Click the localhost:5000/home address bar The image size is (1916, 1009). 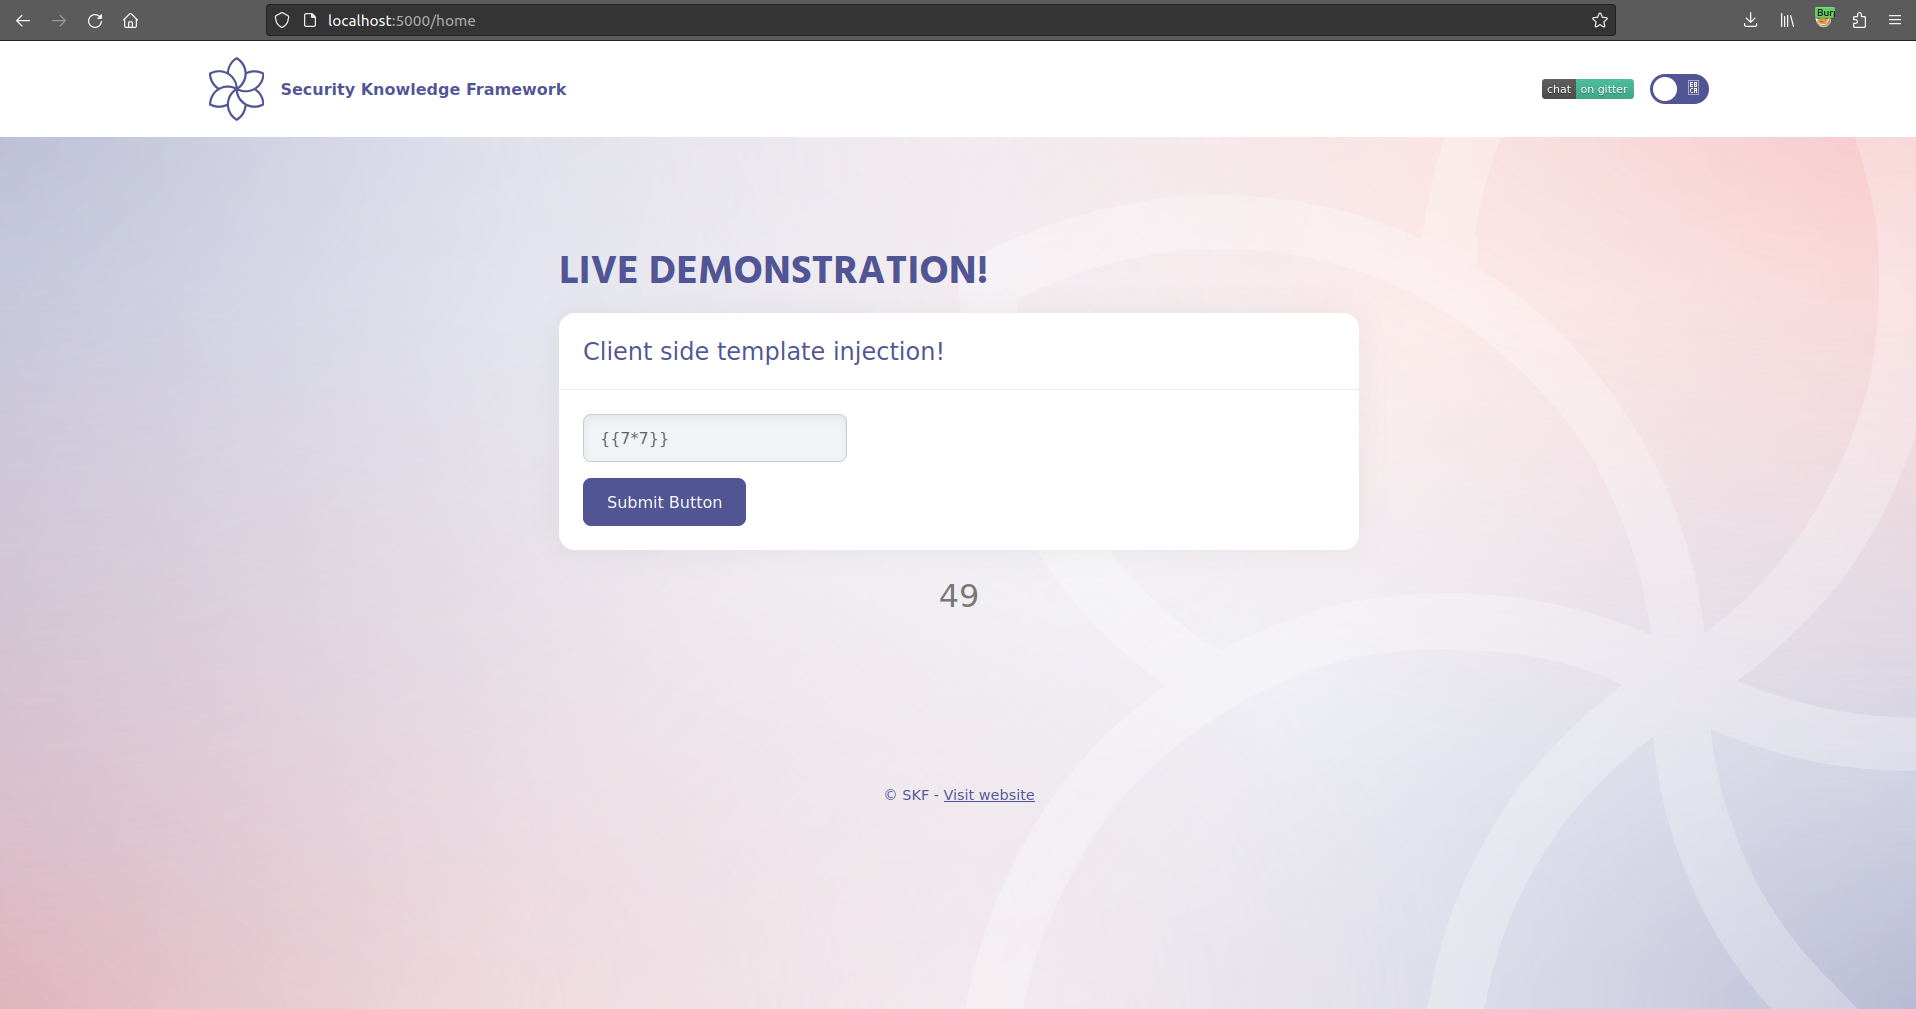(x=940, y=20)
